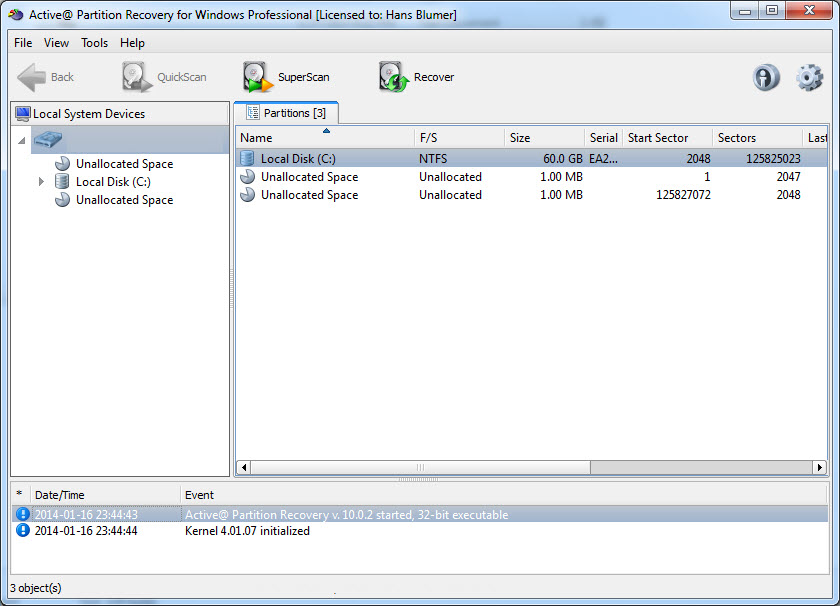The width and height of the screenshot is (840, 606).
Task: Select the Kernel 4.01.07 initialized log entry
Action: [420, 531]
